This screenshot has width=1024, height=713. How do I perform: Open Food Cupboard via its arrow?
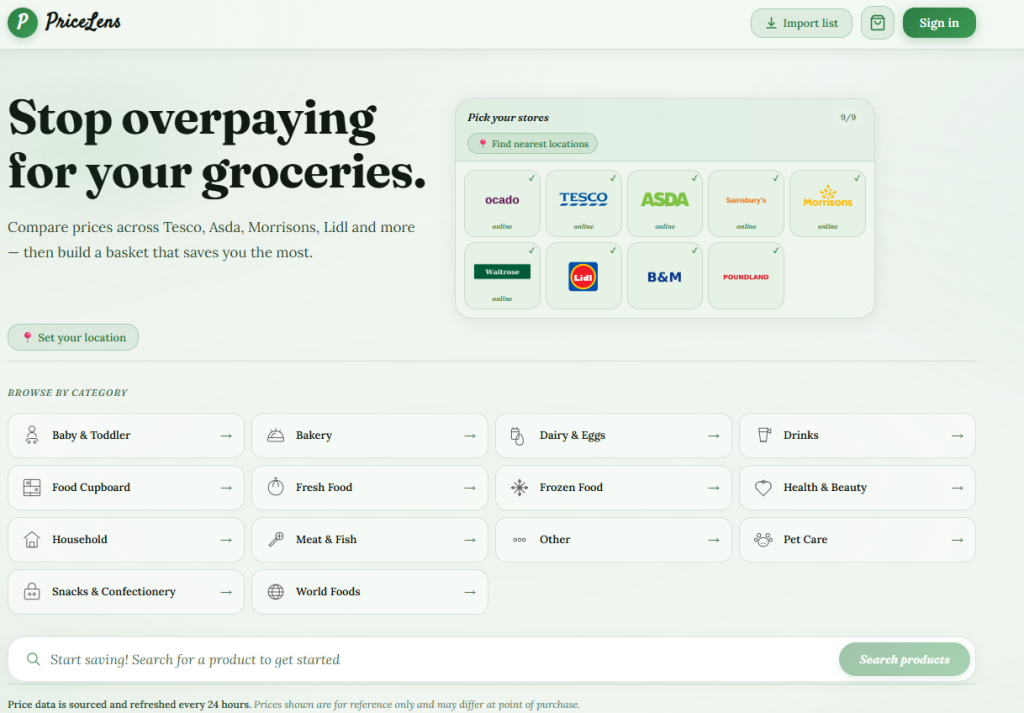(226, 488)
